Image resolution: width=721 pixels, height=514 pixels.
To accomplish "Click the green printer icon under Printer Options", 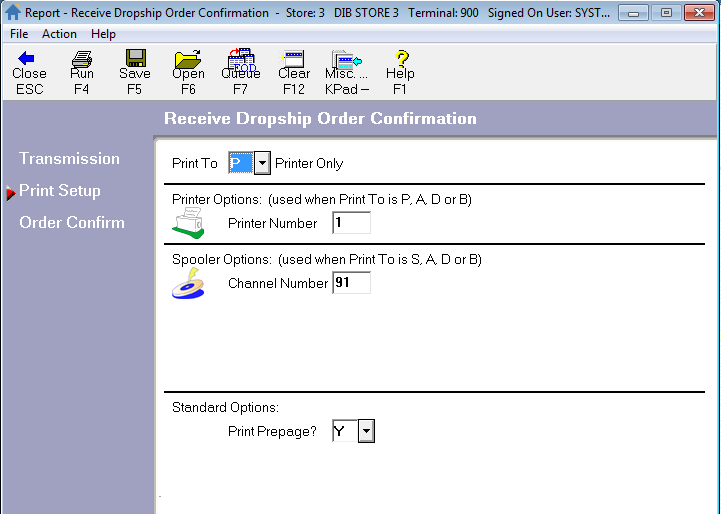I will [188, 223].
